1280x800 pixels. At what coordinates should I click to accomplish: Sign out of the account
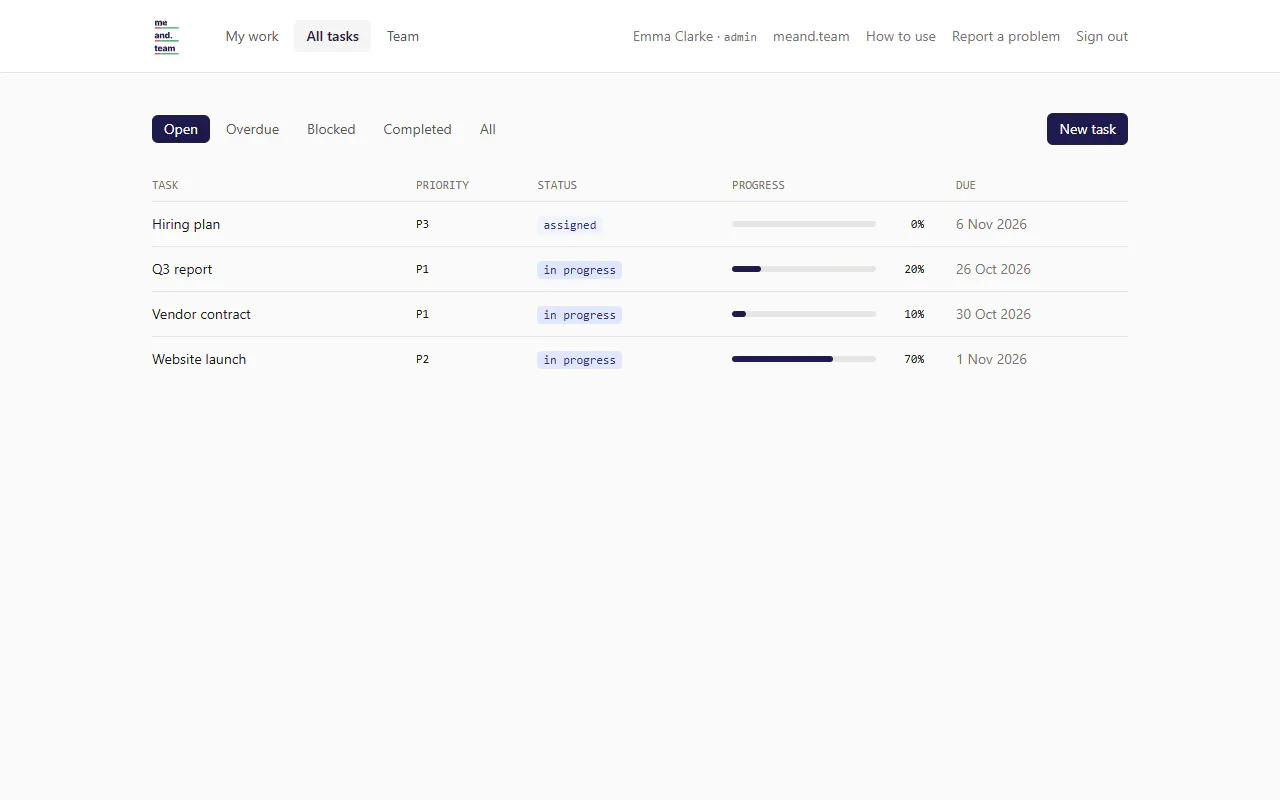(1102, 36)
